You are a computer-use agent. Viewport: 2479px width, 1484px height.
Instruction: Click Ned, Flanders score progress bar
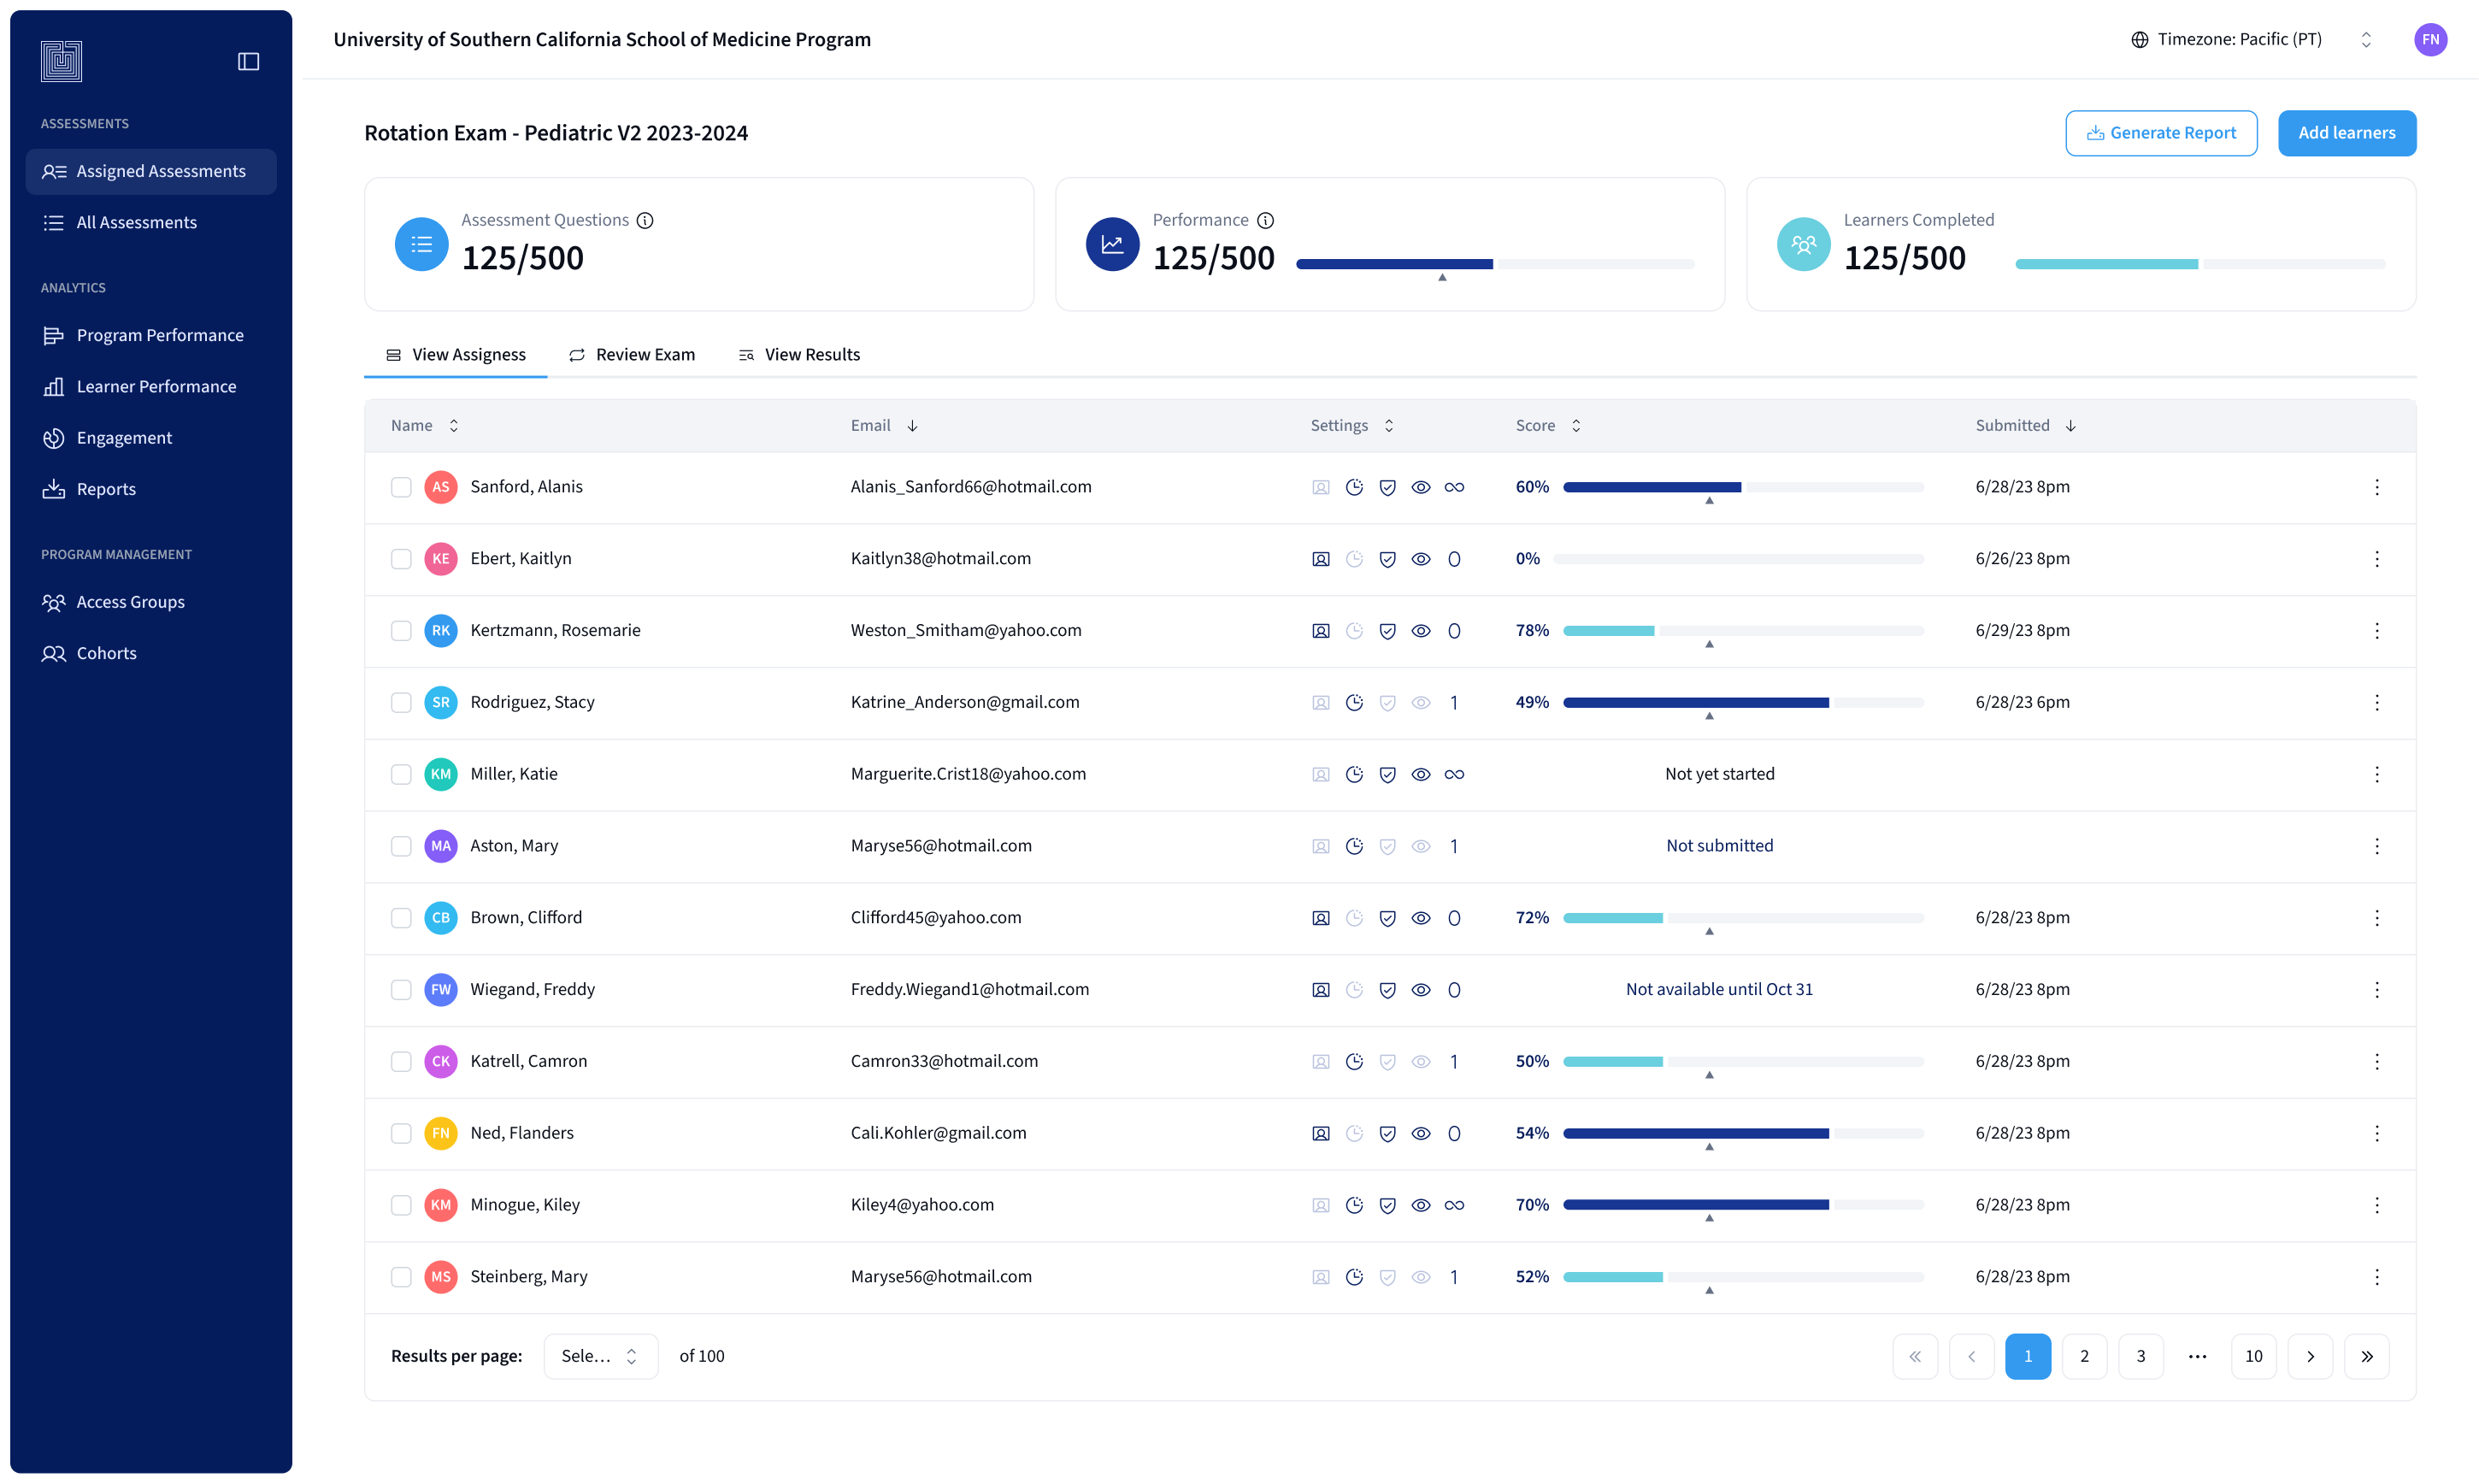pos(1742,1133)
